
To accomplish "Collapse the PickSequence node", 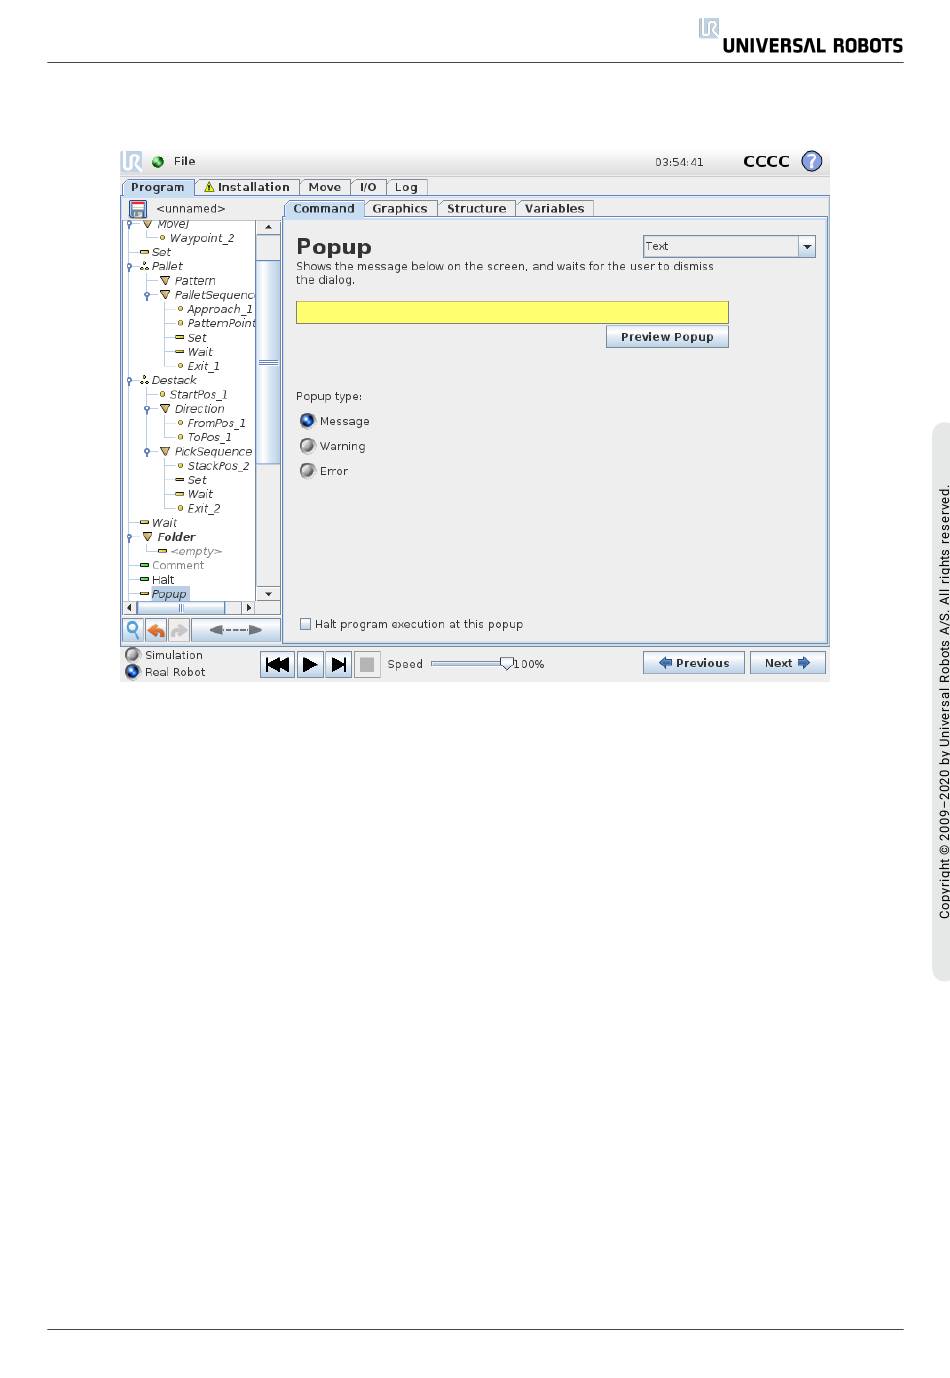I will [147, 452].
